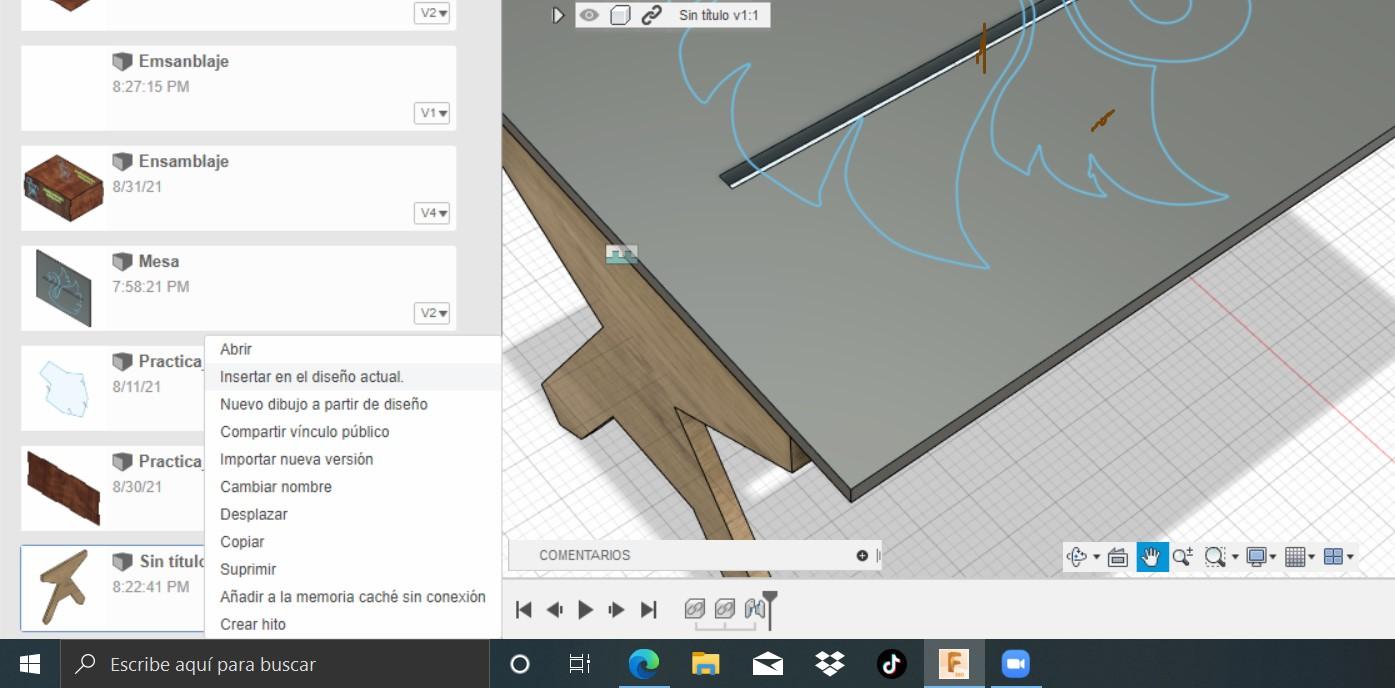Open the Grid and Snaps dropdown arrow
The image size is (1395, 688).
pos(1312,557)
